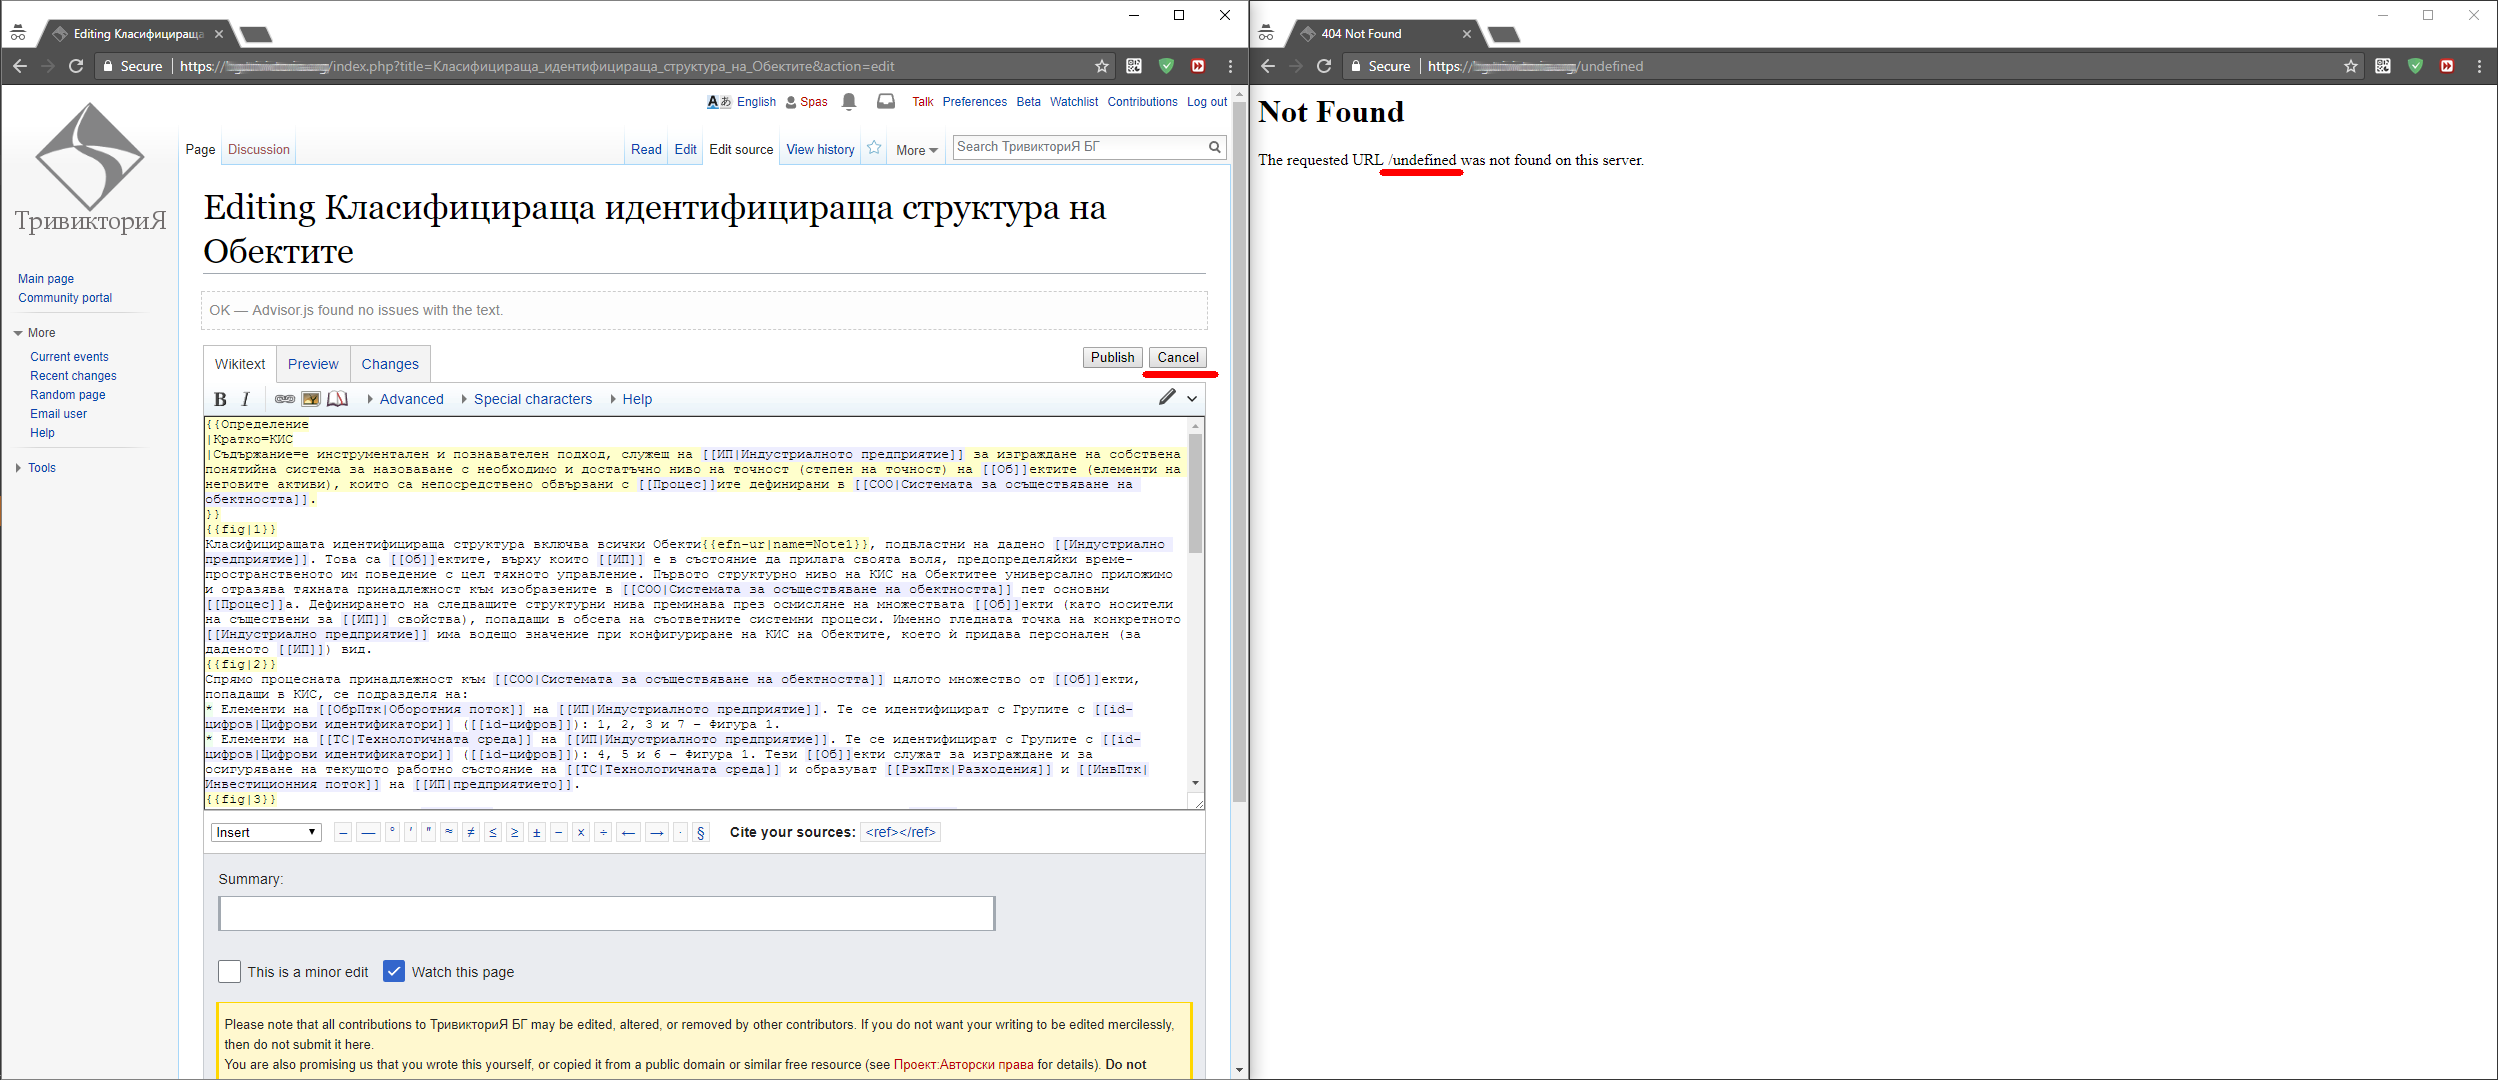
Task: Reload the left browser window page
Action: tap(76, 66)
